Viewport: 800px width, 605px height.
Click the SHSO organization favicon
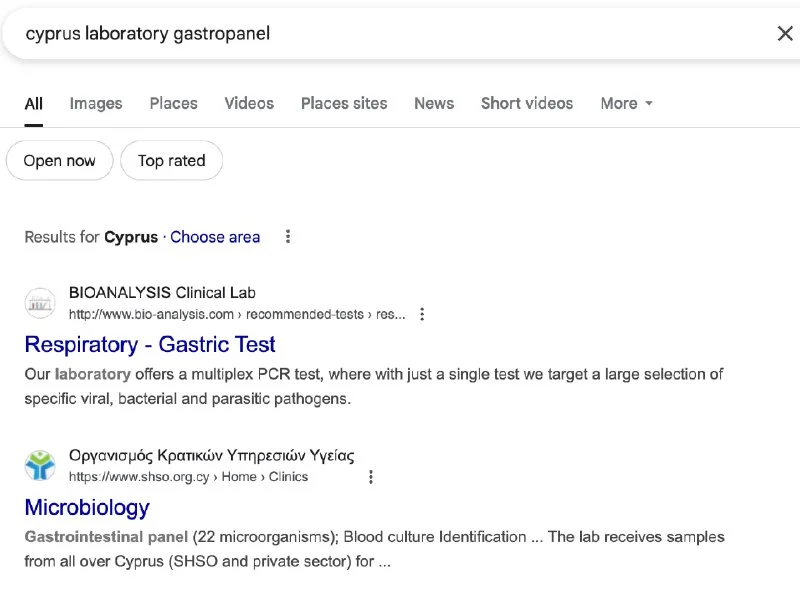coord(40,466)
